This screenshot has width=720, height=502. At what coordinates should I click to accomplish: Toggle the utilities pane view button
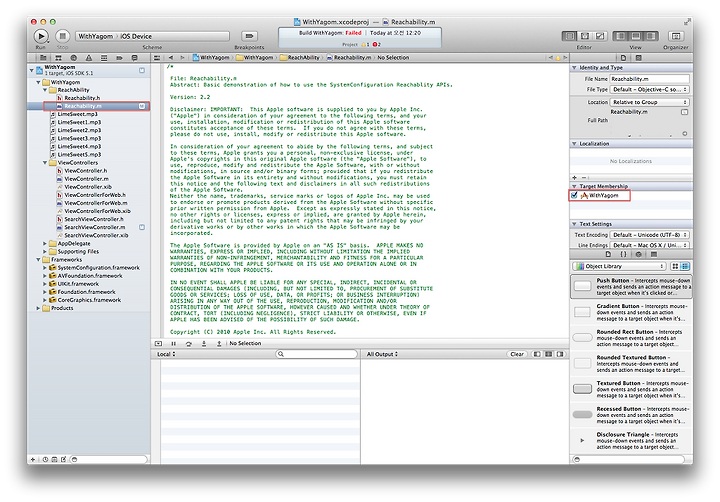click(x=651, y=36)
